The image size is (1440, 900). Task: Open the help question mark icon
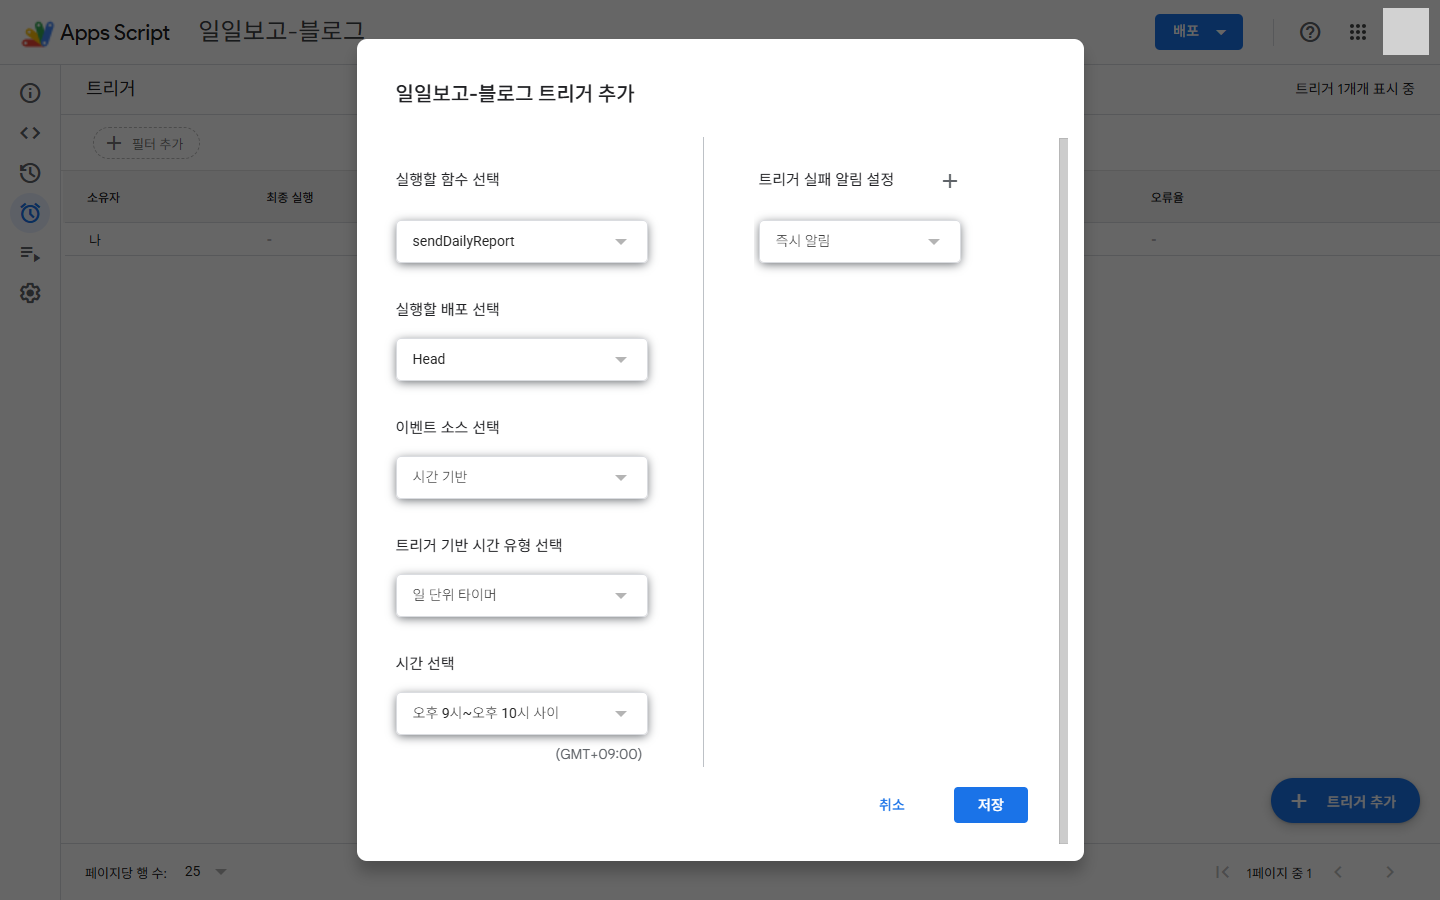pyautogui.click(x=1310, y=32)
